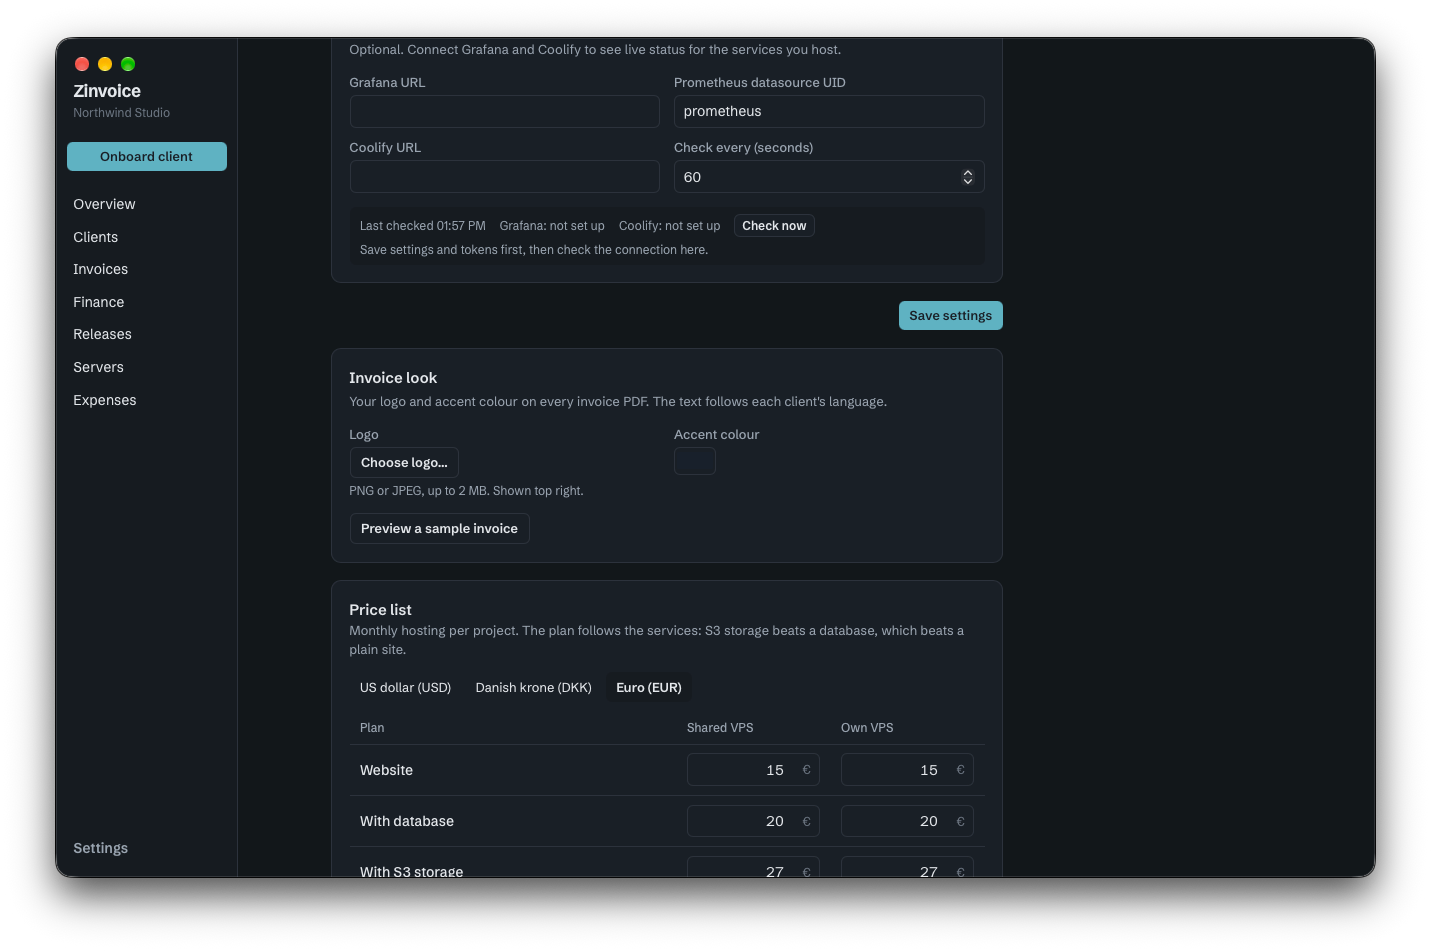
Task: Focus the Coolify URL input
Action: click(x=505, y=177)
